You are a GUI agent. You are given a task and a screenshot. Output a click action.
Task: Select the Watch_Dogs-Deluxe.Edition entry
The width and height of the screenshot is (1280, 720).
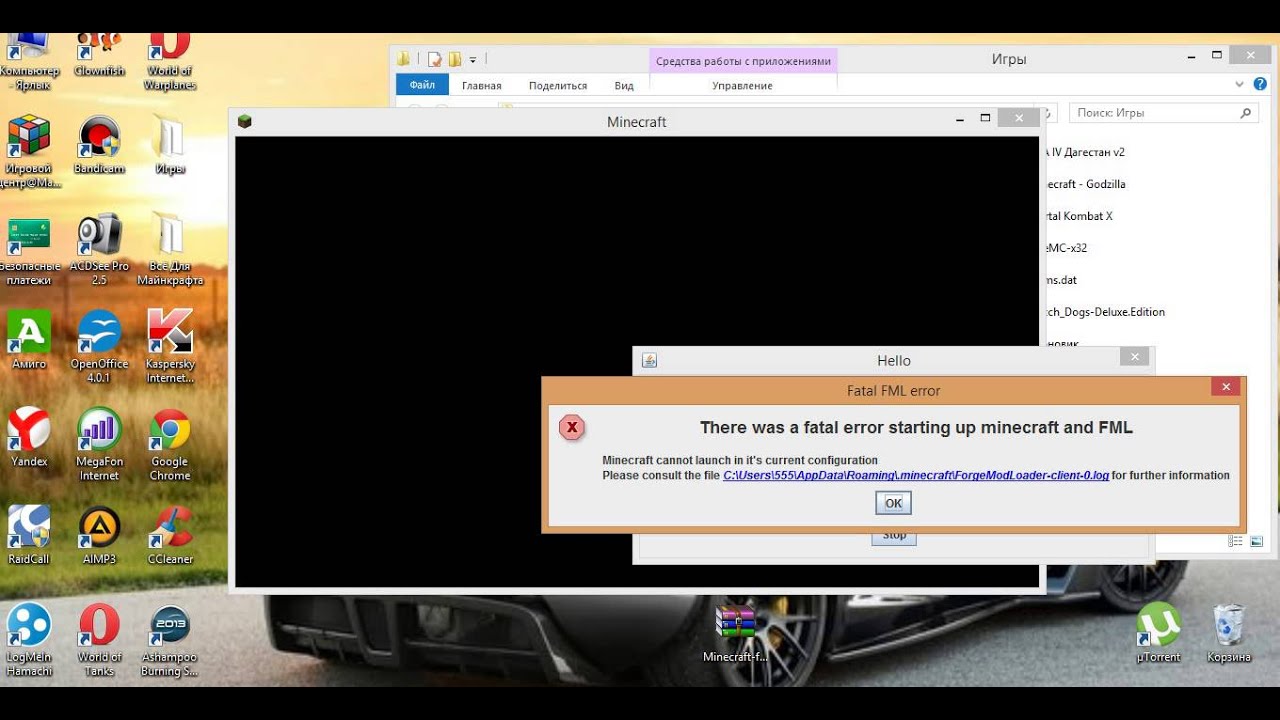point(1106,312)
